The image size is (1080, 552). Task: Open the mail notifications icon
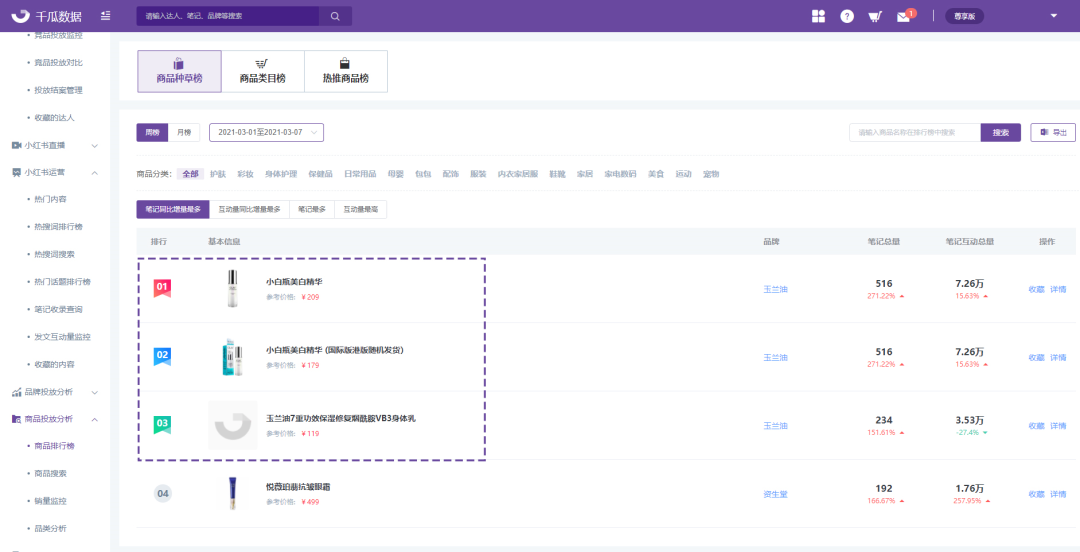pos(904,17)
